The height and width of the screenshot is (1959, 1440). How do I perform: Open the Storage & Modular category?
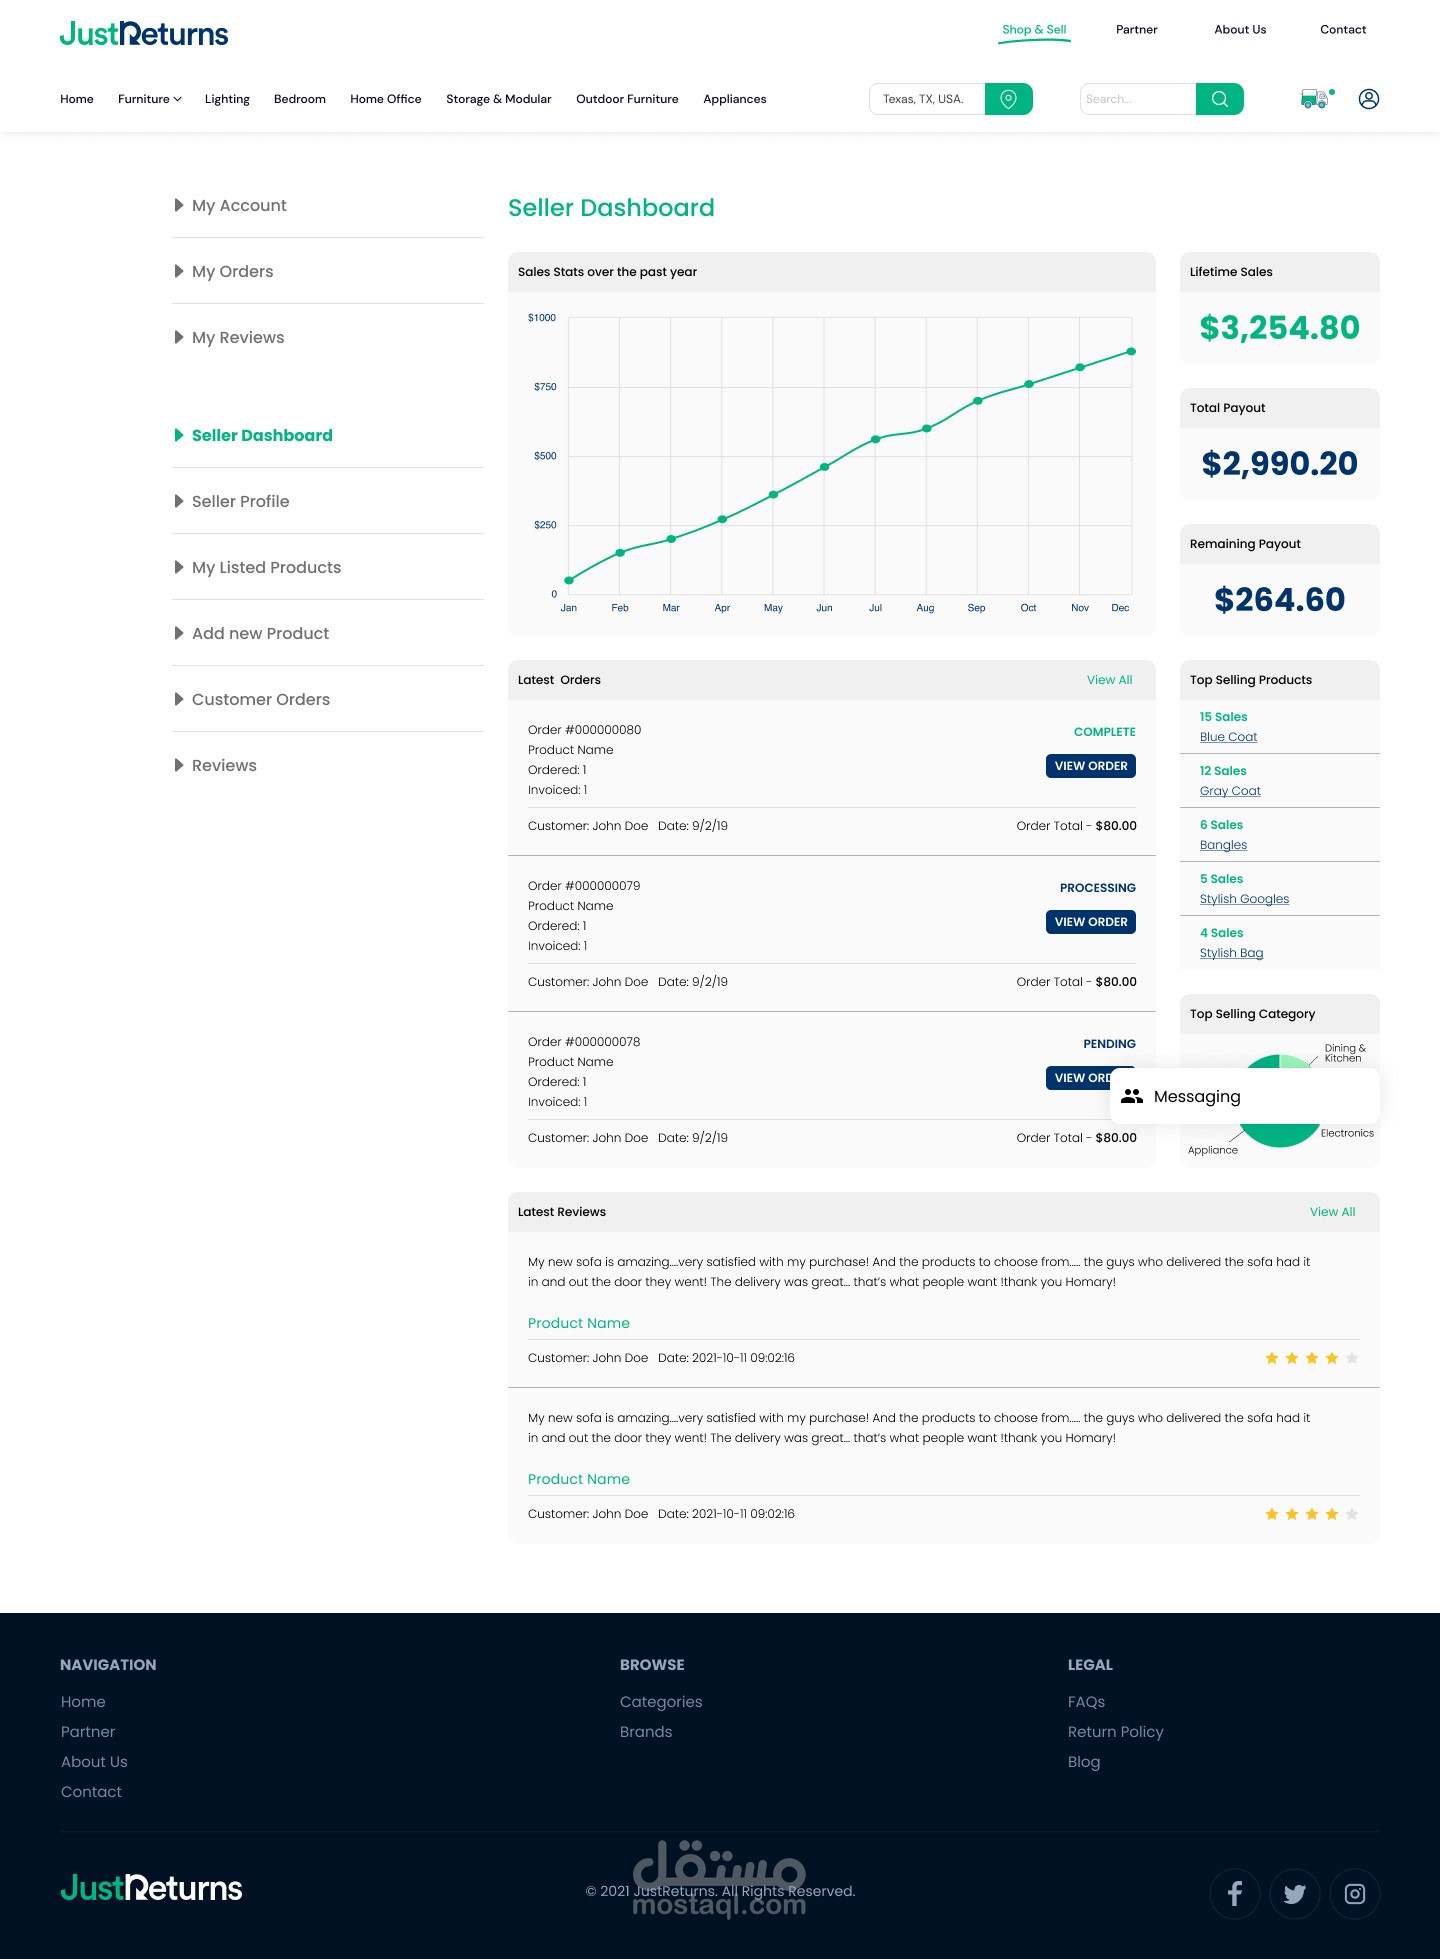coord(499,99)
